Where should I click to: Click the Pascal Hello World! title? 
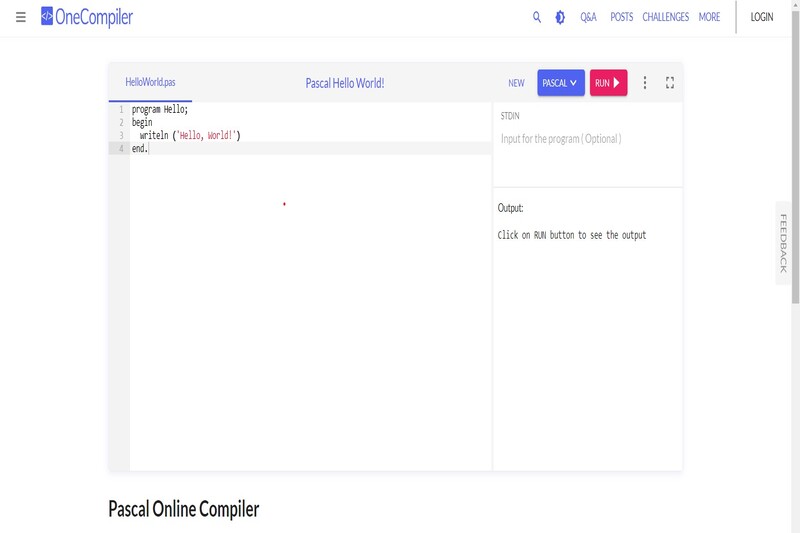[345, 83]
